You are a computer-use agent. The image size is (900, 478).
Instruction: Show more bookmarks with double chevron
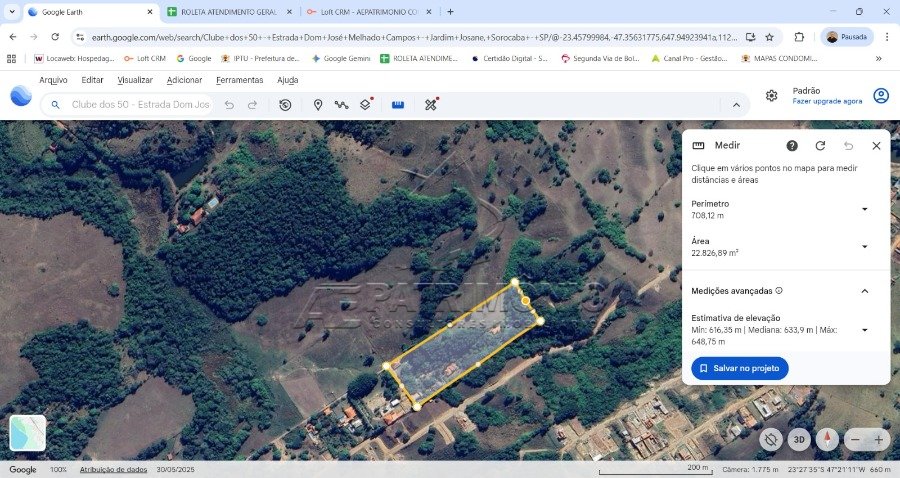tap(878, 59)
